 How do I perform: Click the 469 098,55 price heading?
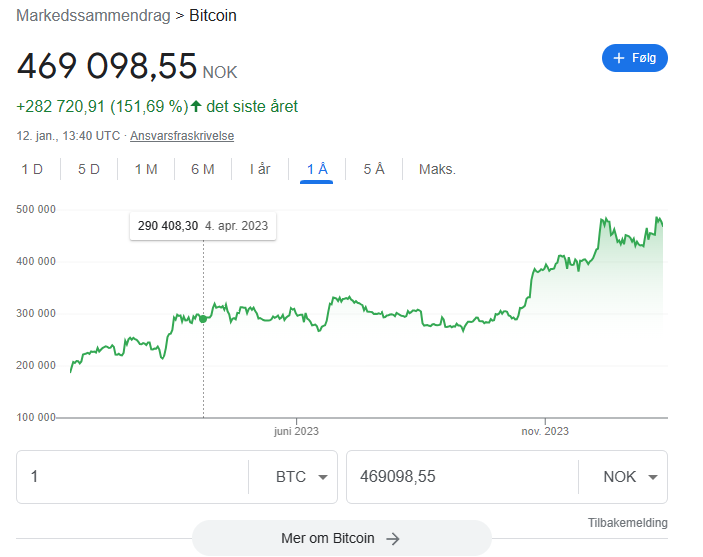(107, 66)
